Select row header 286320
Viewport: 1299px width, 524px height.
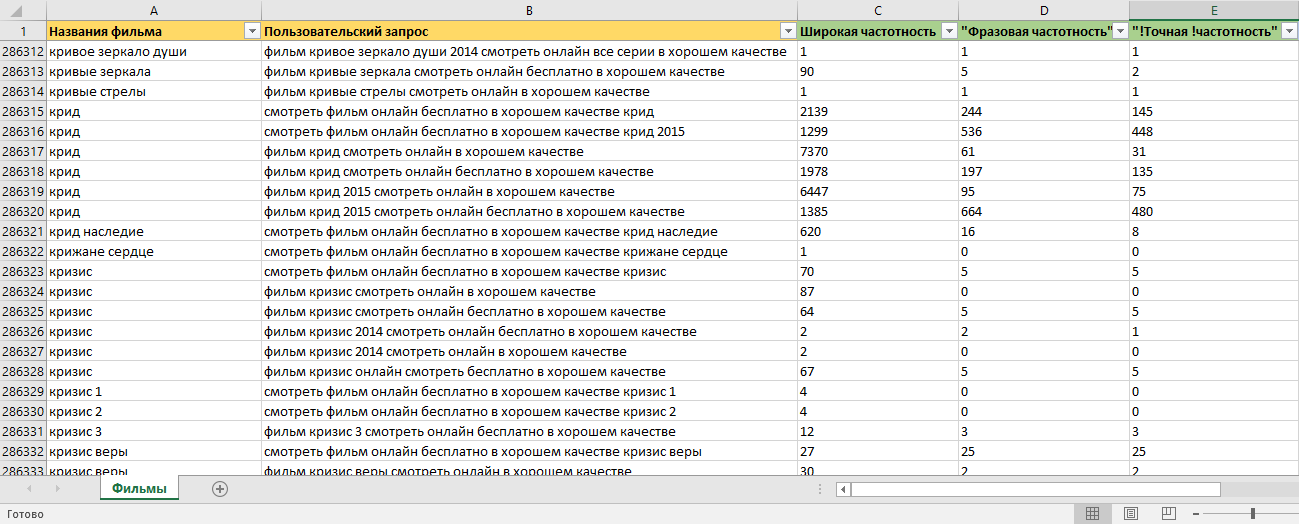[23, 212]
